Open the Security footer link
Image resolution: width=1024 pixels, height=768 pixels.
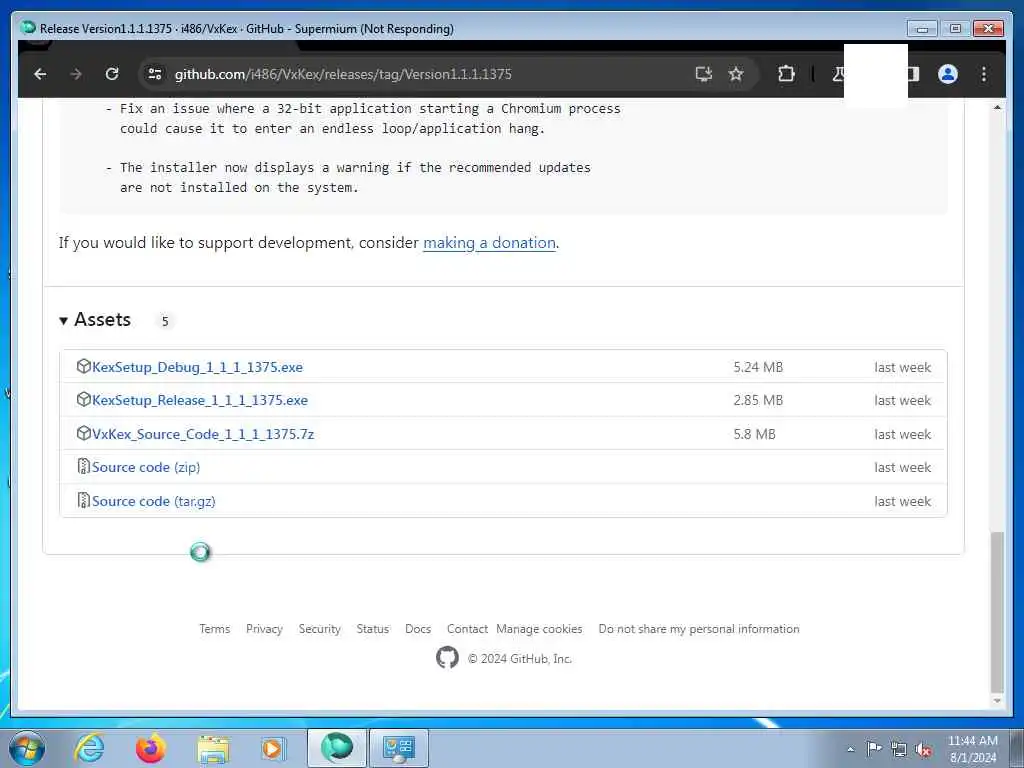319,629
